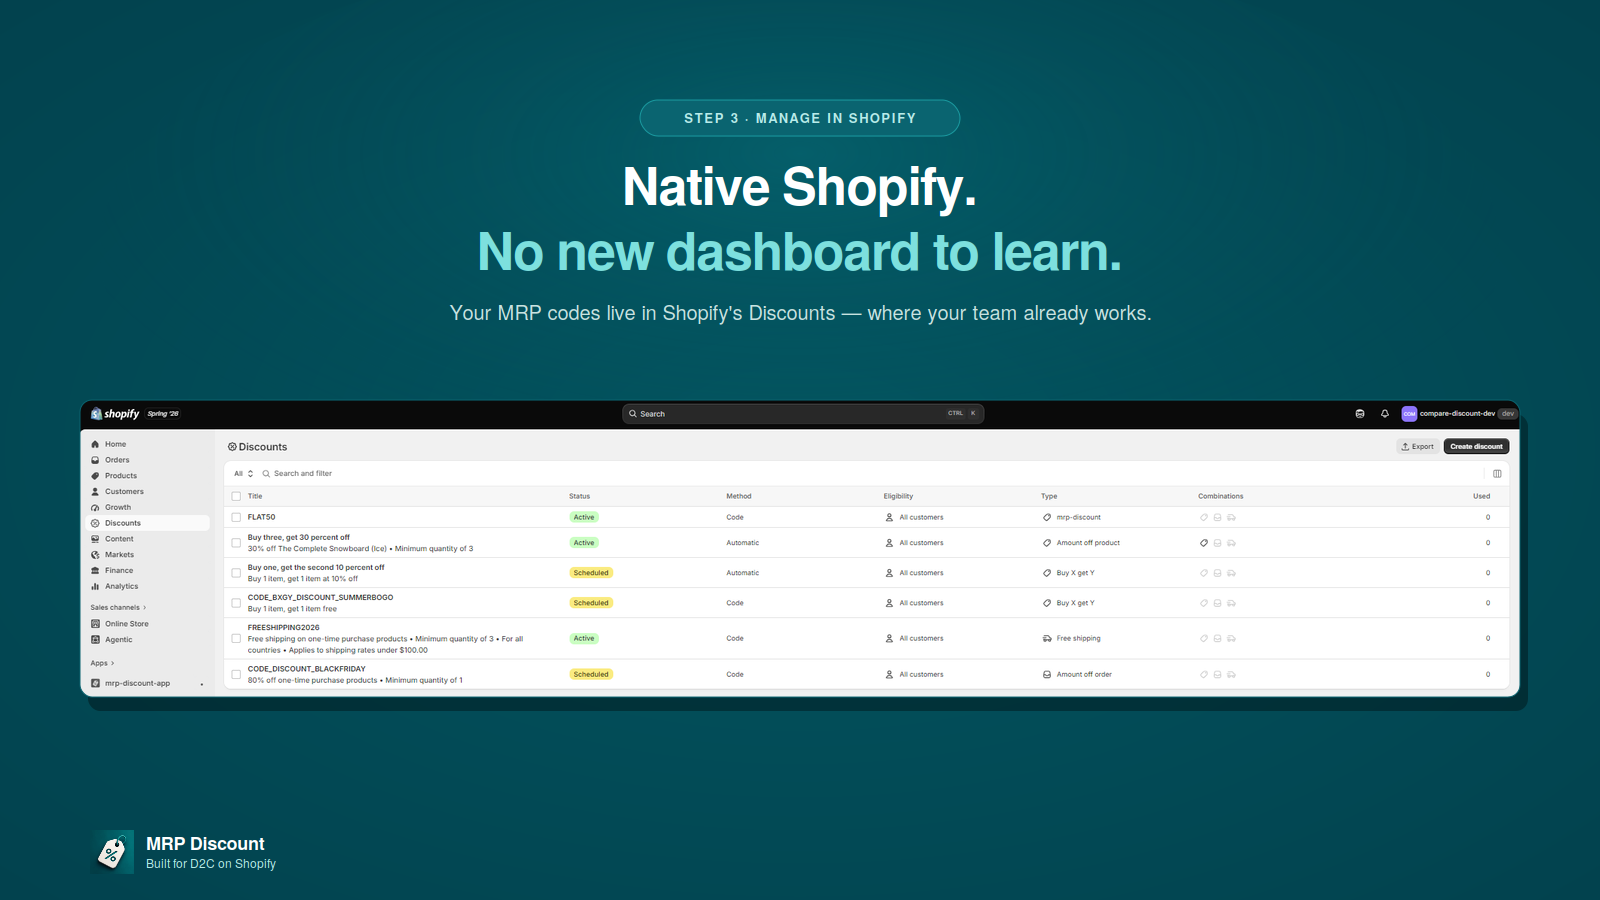Screen dimensions: 1600x900
Task: Click the Export button
Action: click(1418, 447)
